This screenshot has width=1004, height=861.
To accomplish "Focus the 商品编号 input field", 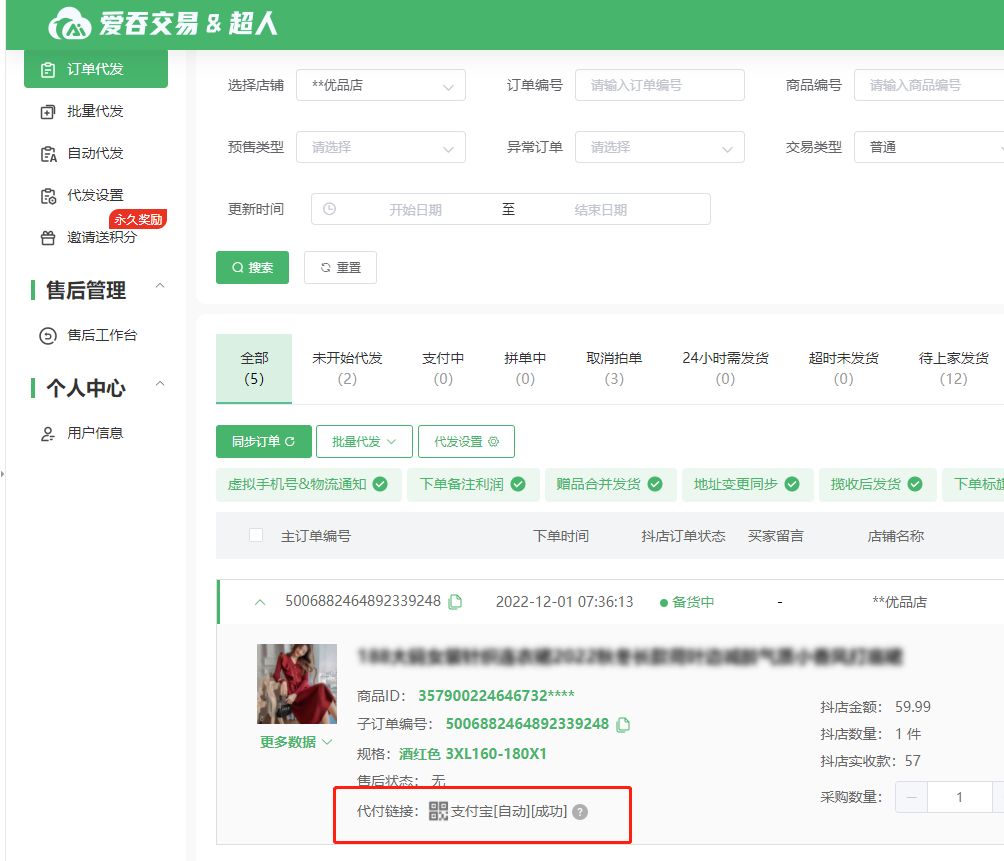I will click(929, 85).
